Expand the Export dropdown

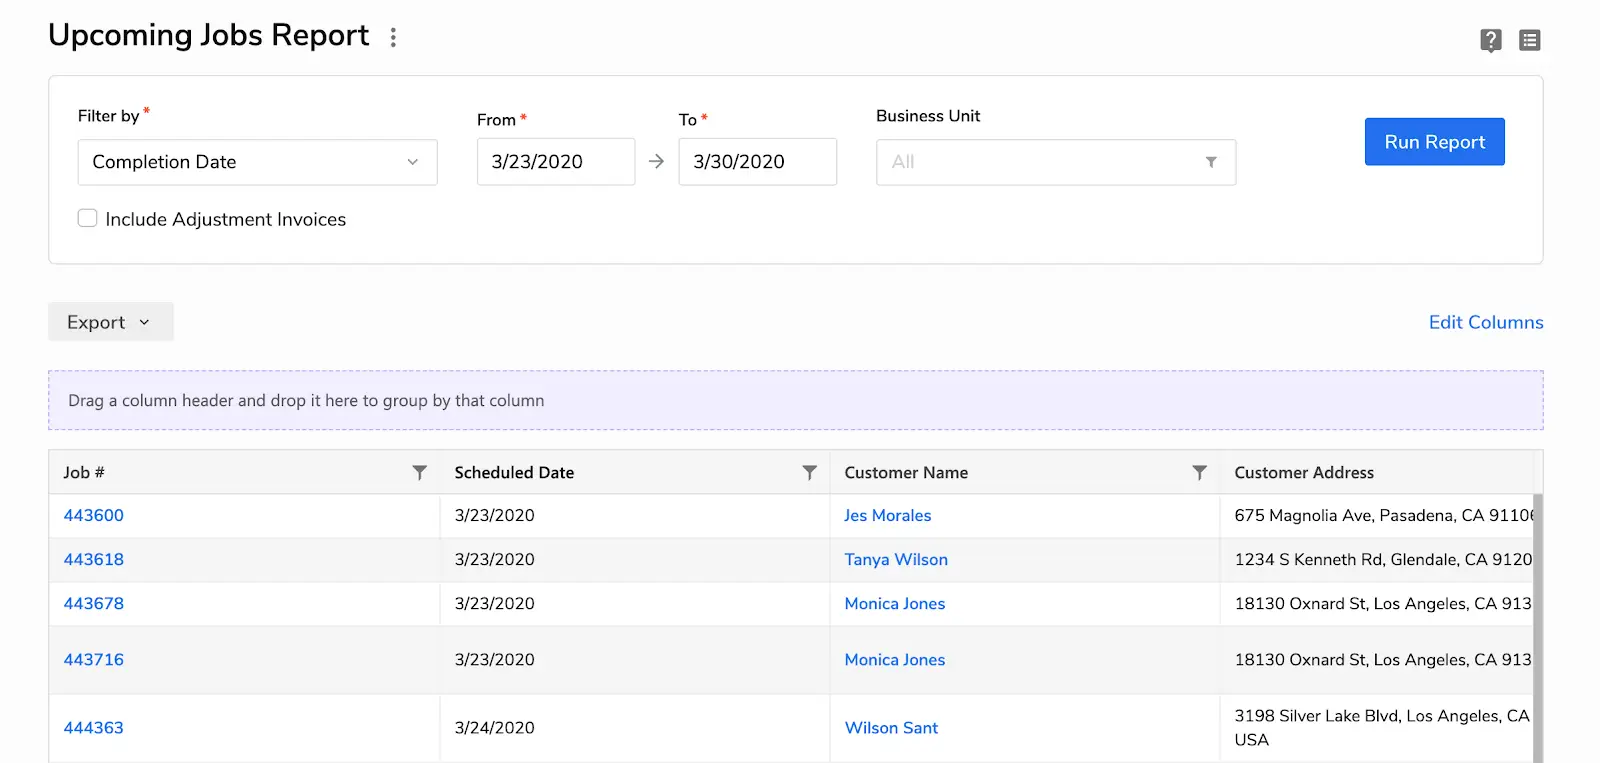point(110,322)
